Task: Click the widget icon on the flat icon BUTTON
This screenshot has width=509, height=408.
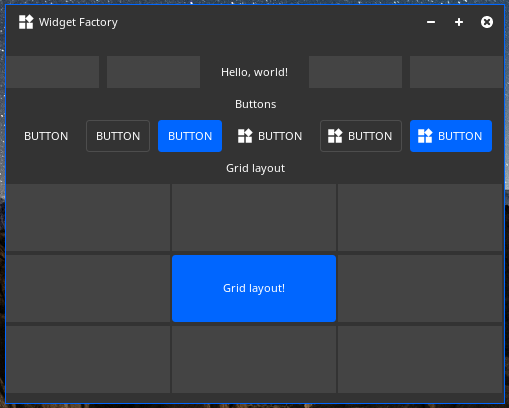Action: [245, 136]
